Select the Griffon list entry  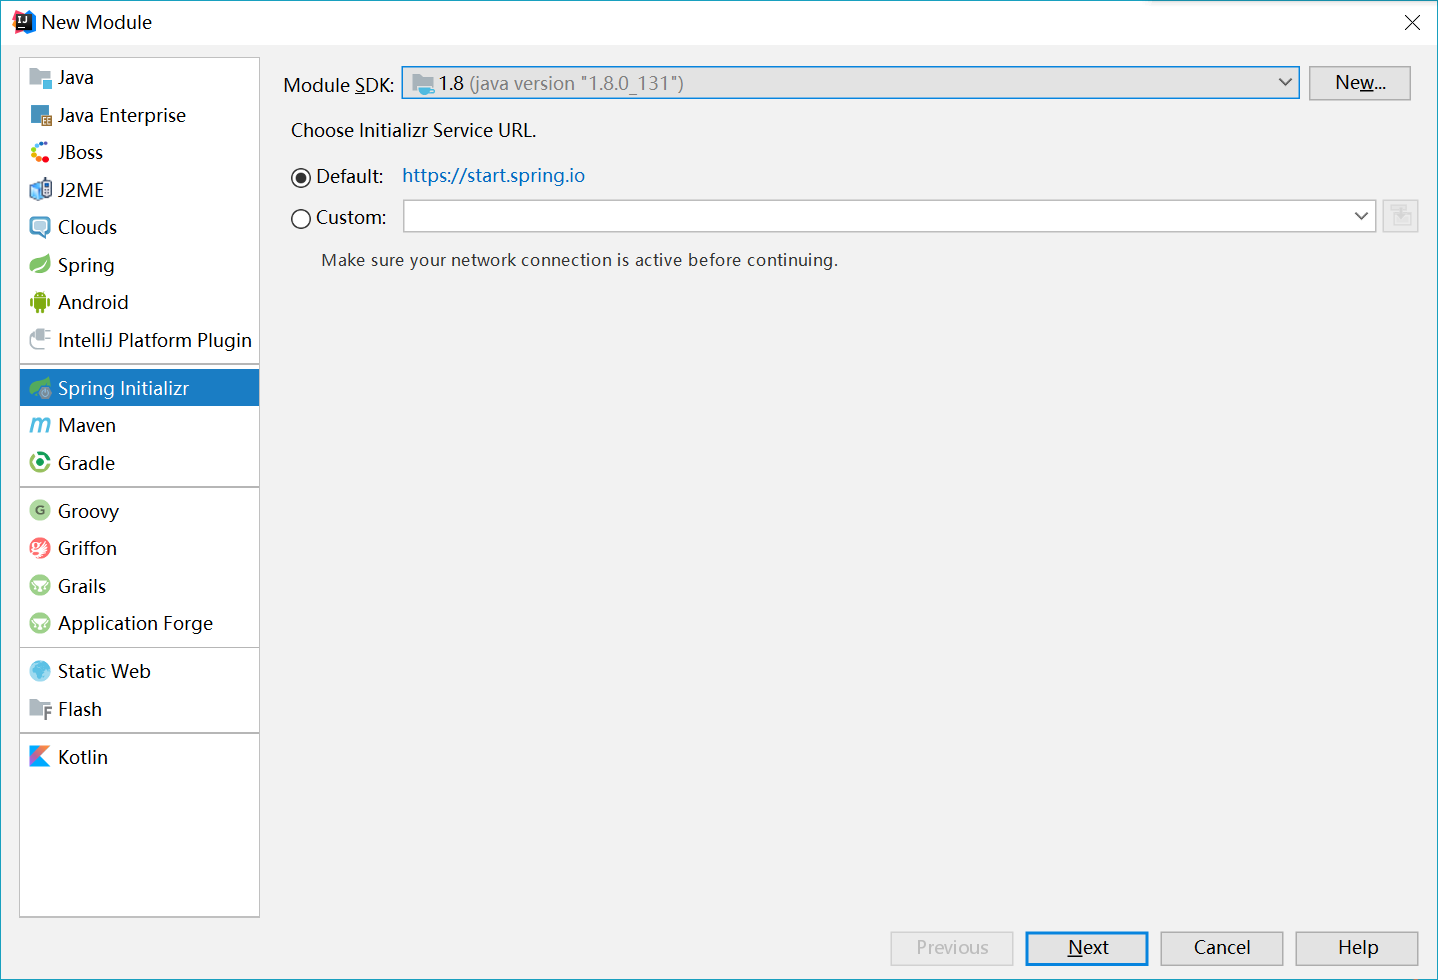[x=139, y=548]
